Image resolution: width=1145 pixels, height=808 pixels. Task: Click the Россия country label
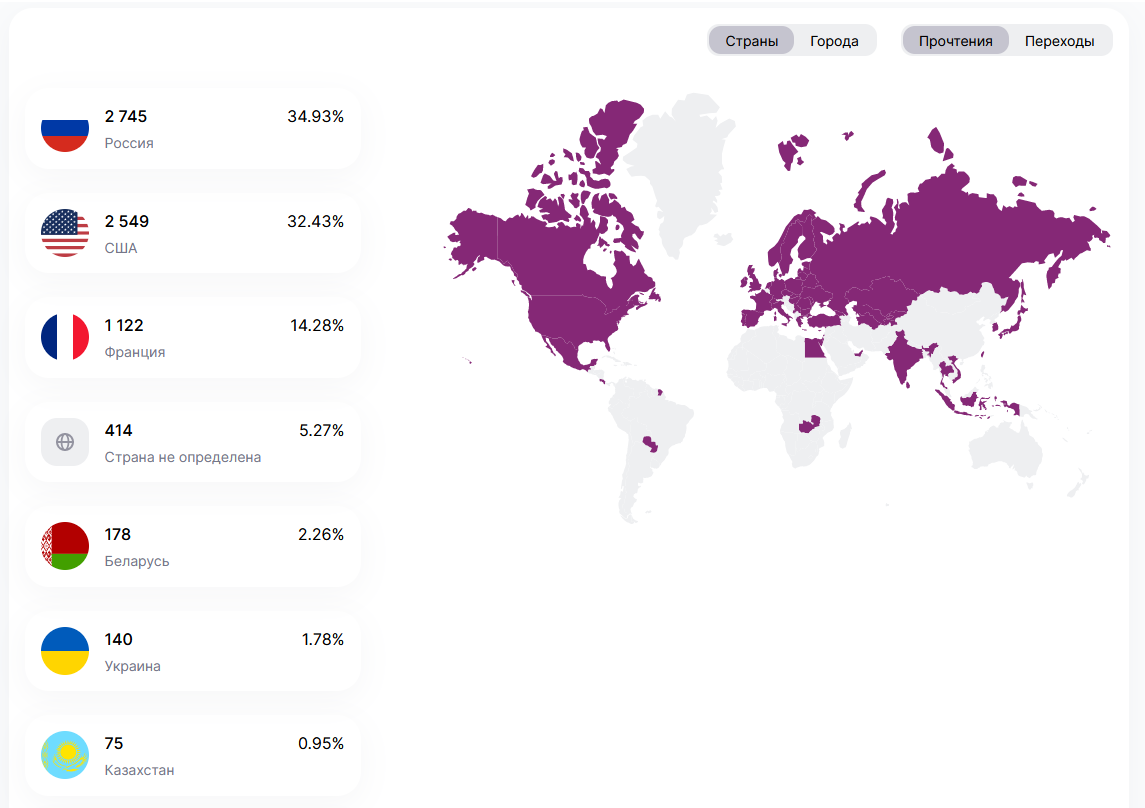point(129,143)
